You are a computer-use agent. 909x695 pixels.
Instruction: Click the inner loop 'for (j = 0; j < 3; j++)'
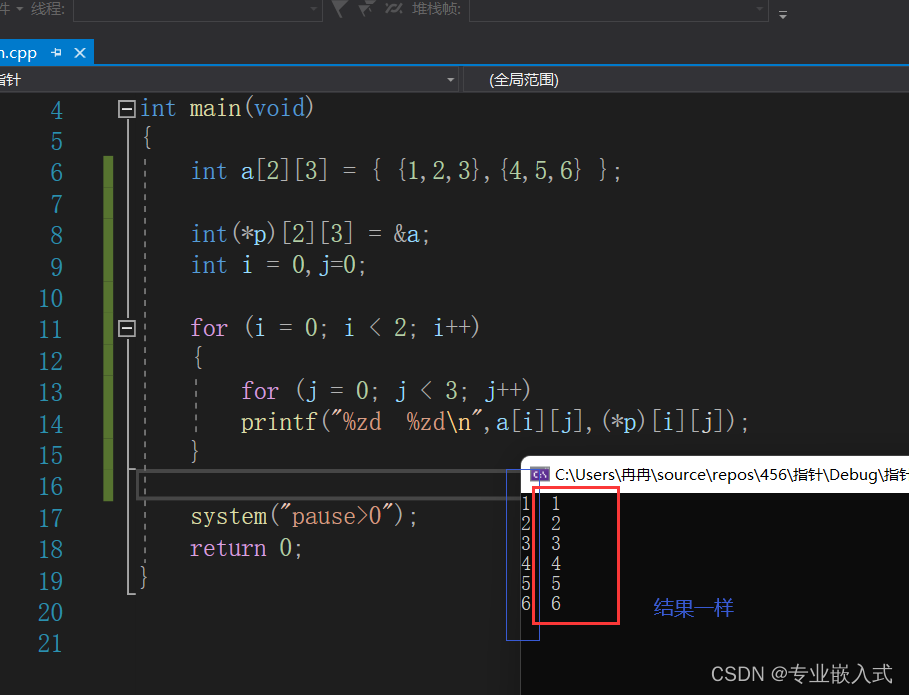[x=386, y=390]
